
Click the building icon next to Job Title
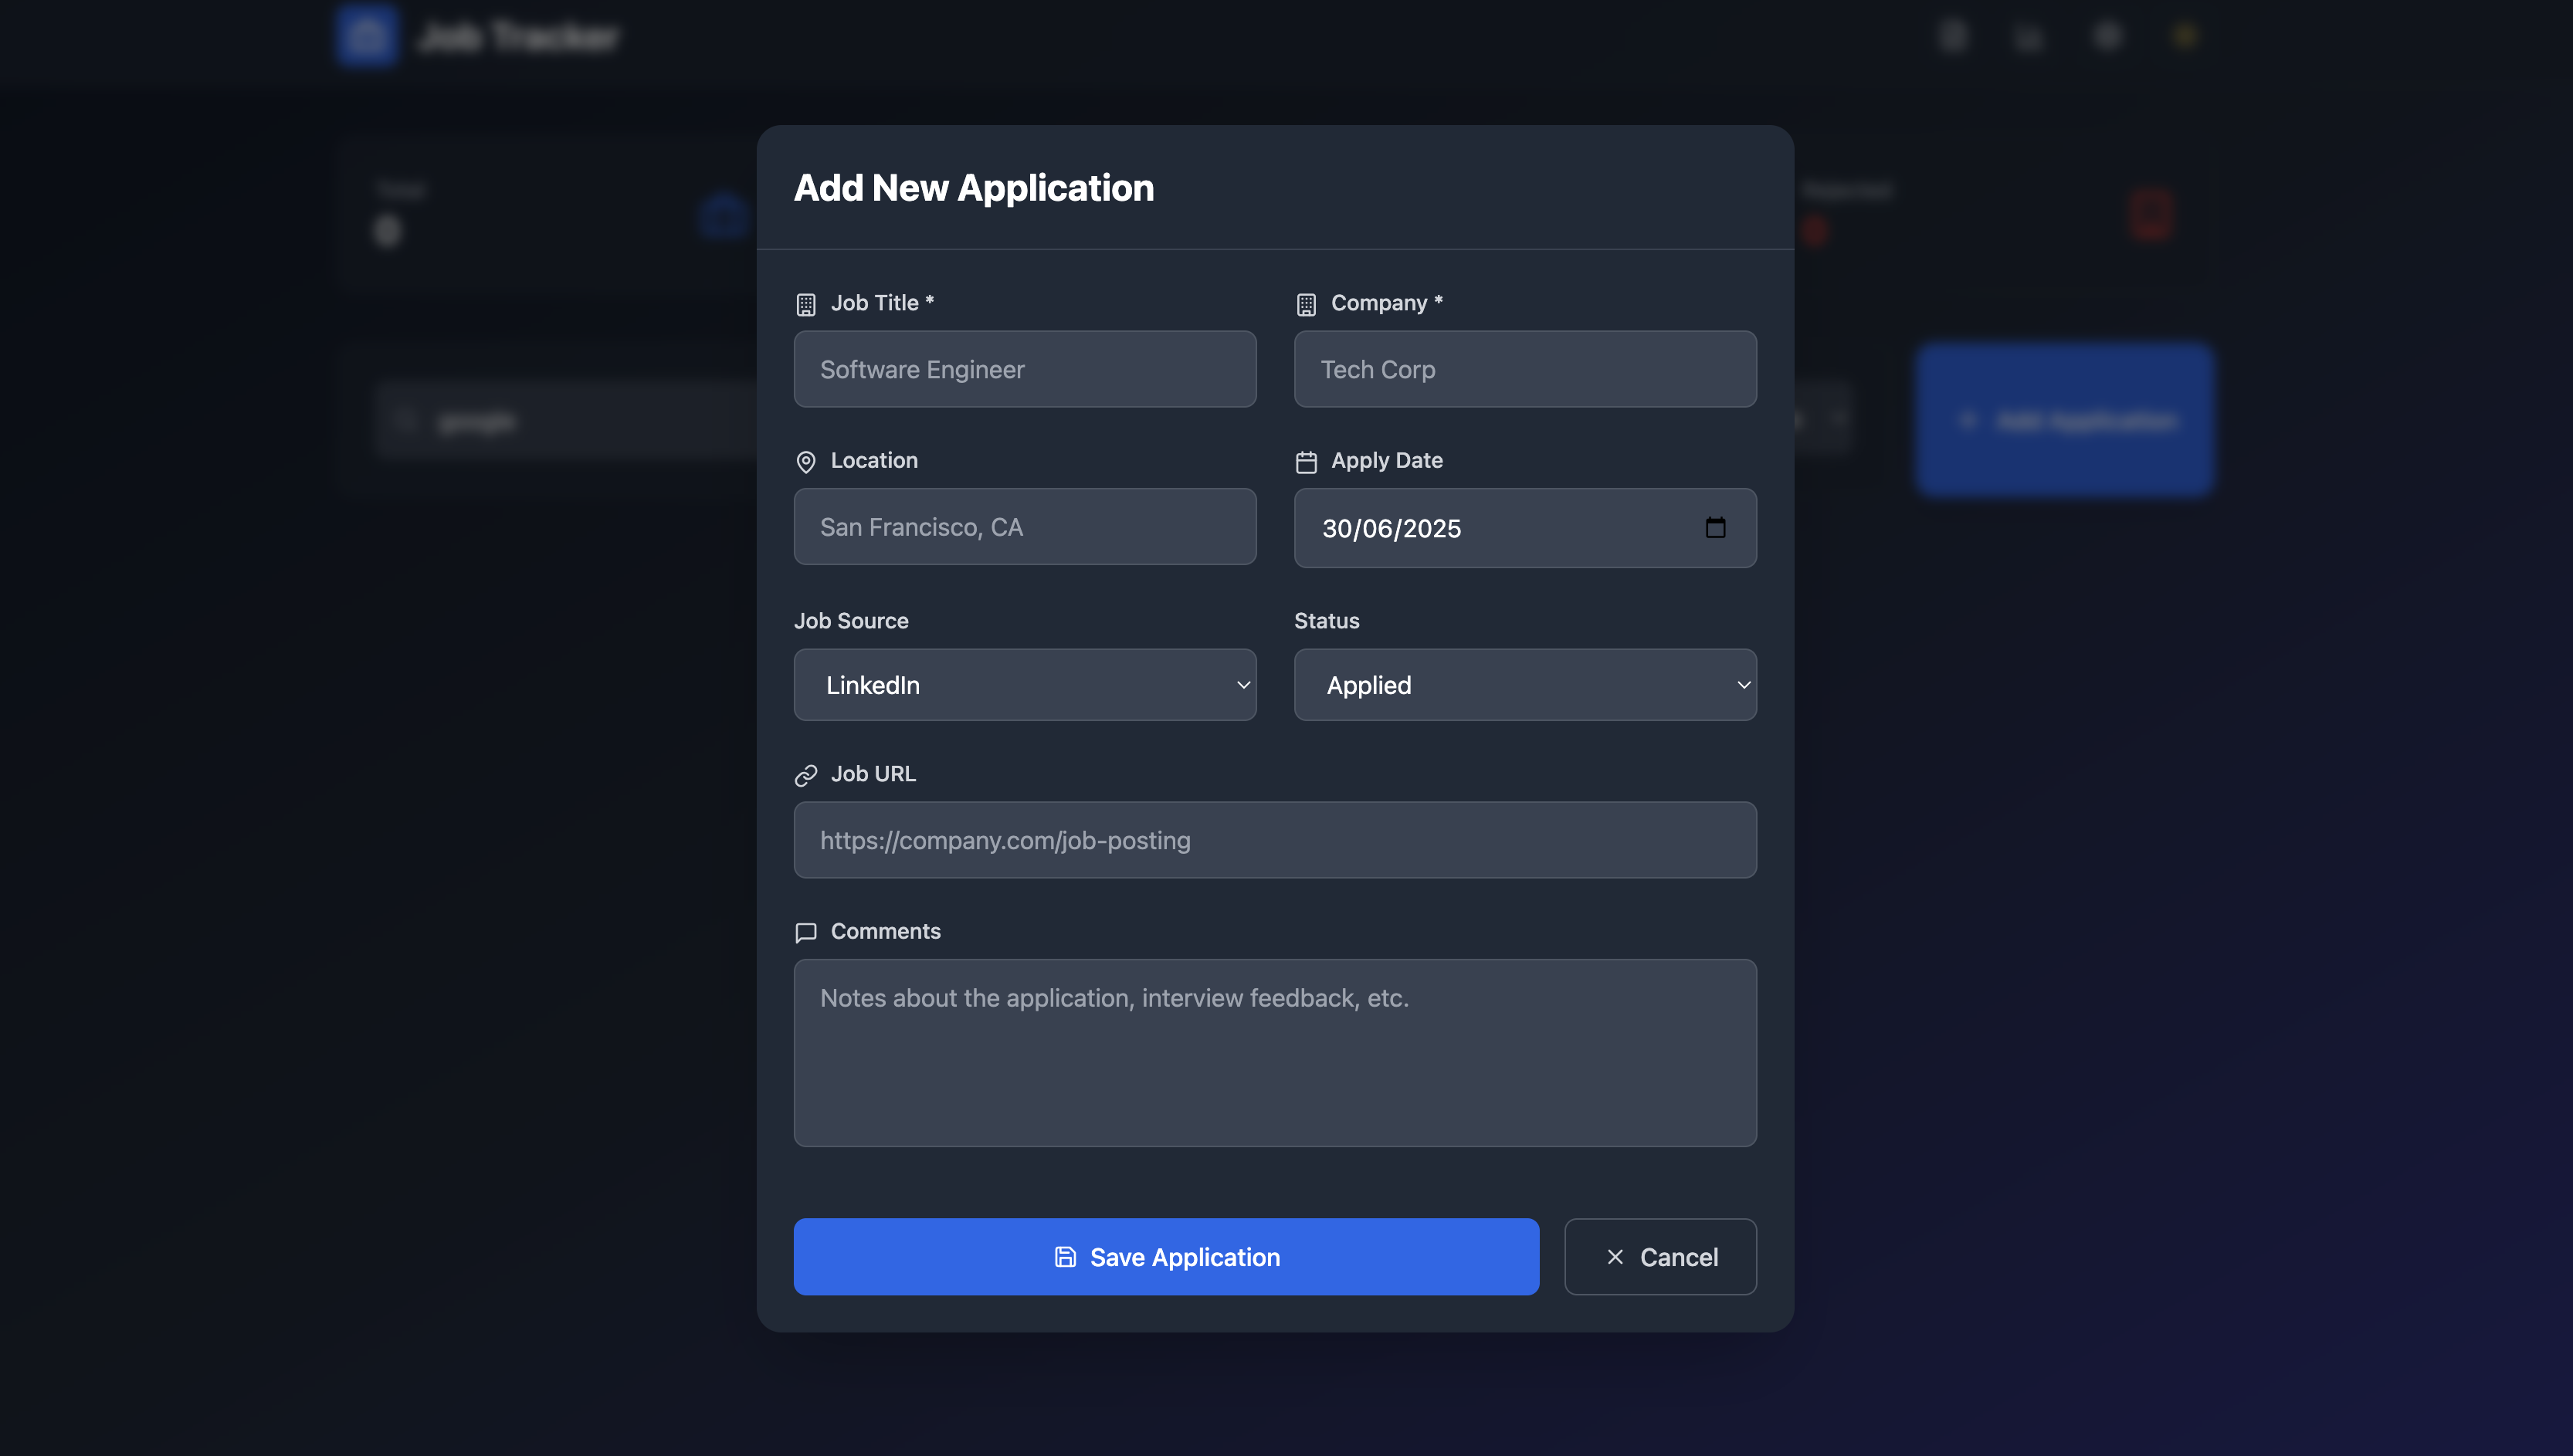coord(806,304)
